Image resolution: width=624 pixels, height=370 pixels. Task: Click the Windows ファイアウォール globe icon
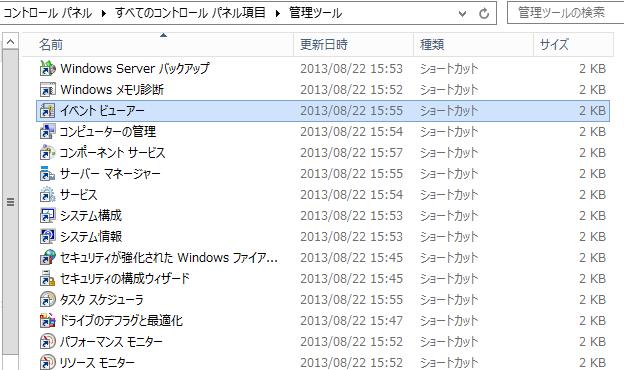pos(47,258)
